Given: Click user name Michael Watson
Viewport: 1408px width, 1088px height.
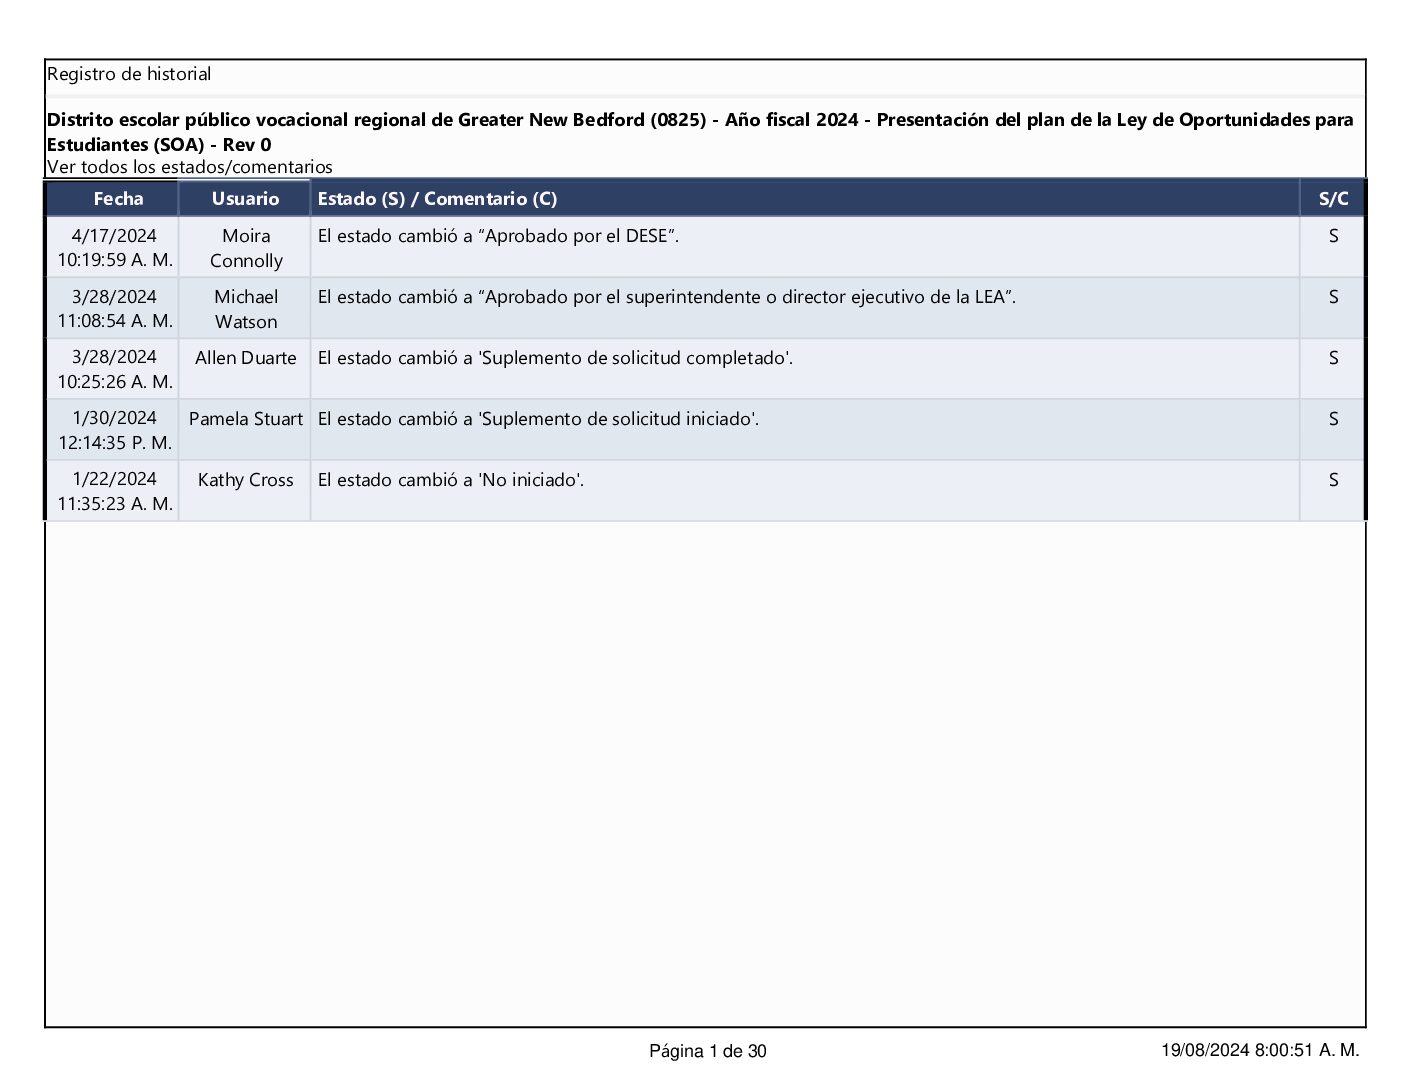Looking at the screenshot, I should click(x=246, y=309).
